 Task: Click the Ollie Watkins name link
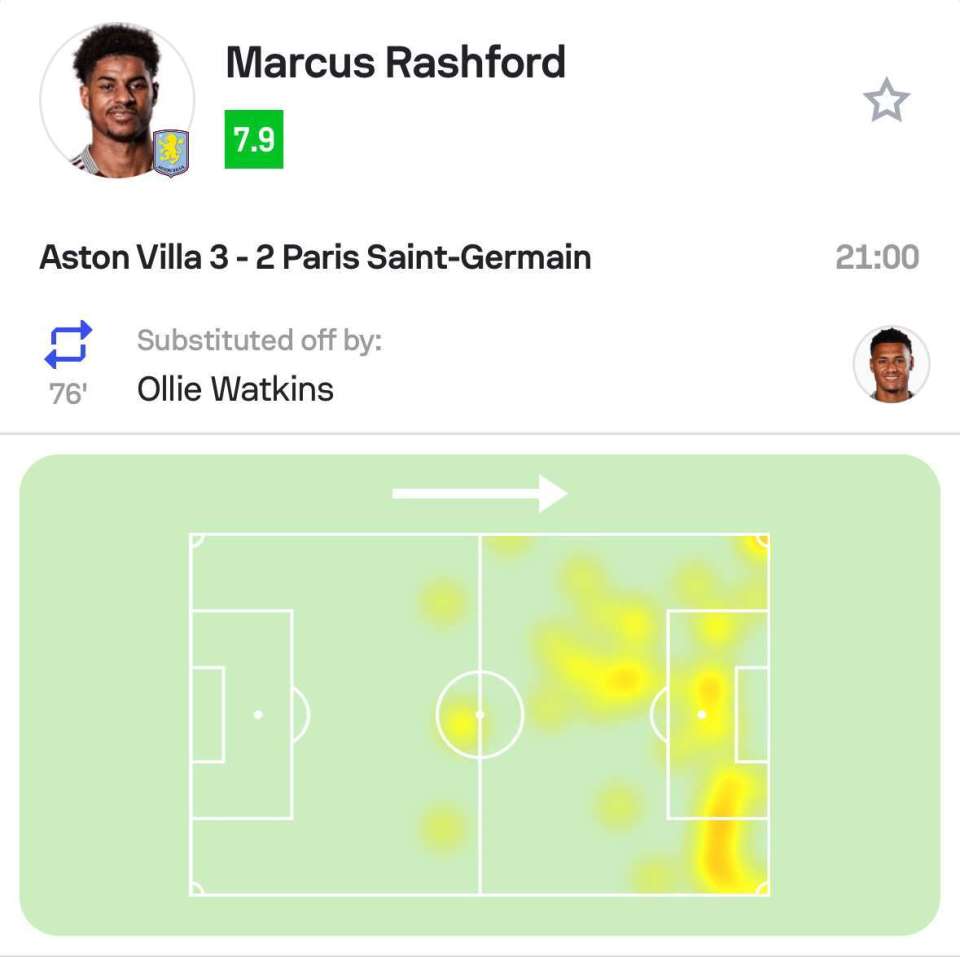point(235,389)
